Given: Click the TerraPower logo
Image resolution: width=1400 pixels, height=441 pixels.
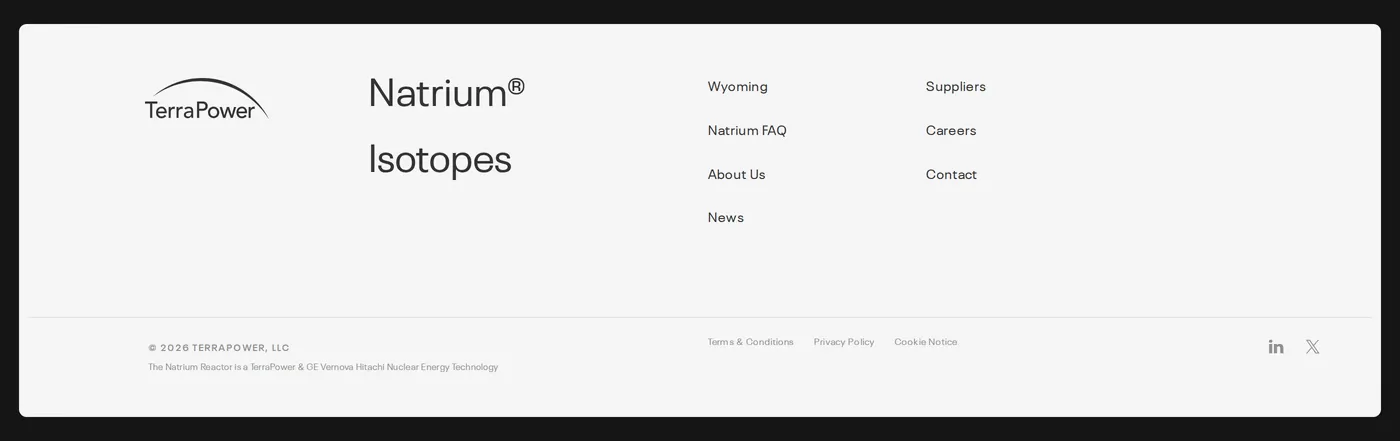Looking at the screenshot, I should point(207,99).
